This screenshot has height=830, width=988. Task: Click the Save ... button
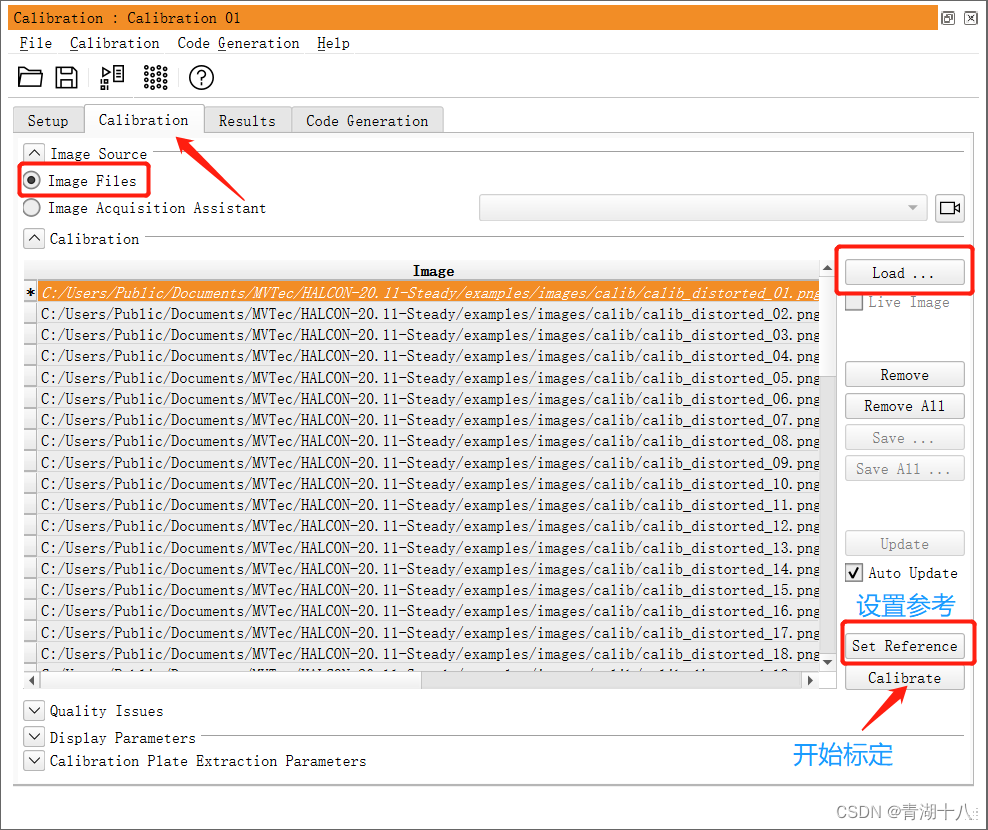click(x=904, y=437)
